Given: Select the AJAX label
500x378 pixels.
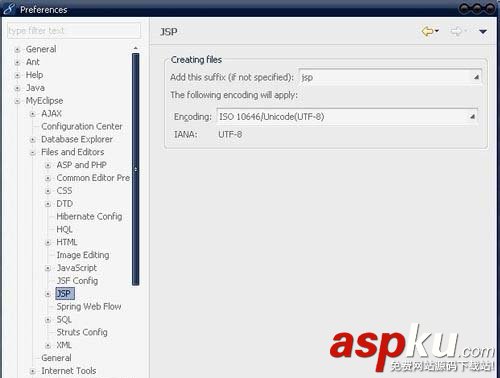Looking at the screenshot, I should [x=51, y=113].
